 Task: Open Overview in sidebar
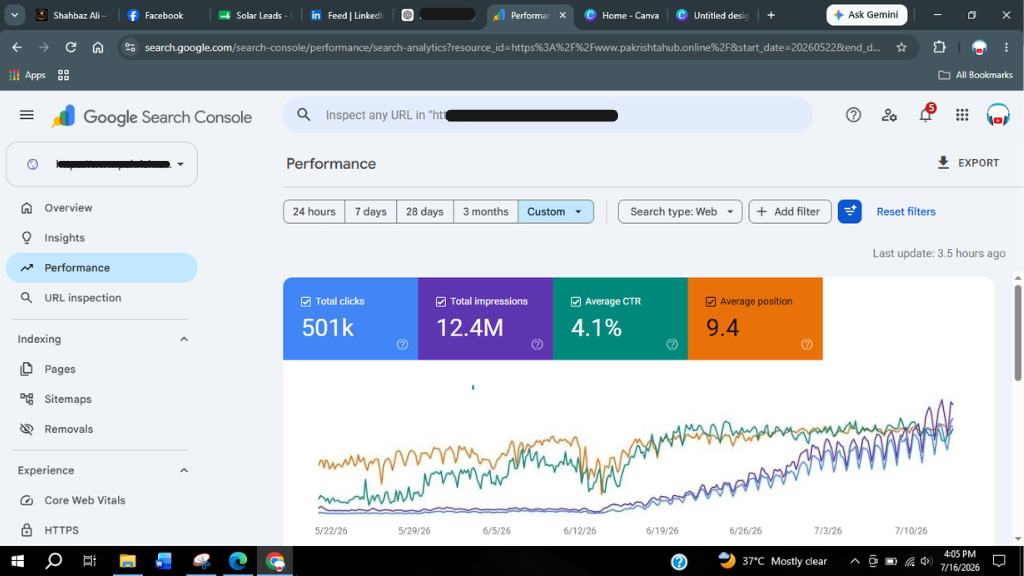102,208
